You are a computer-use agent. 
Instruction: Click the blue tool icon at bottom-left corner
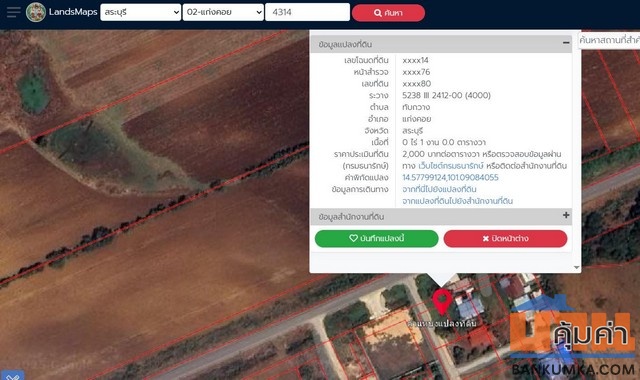[x=12, y=375]
